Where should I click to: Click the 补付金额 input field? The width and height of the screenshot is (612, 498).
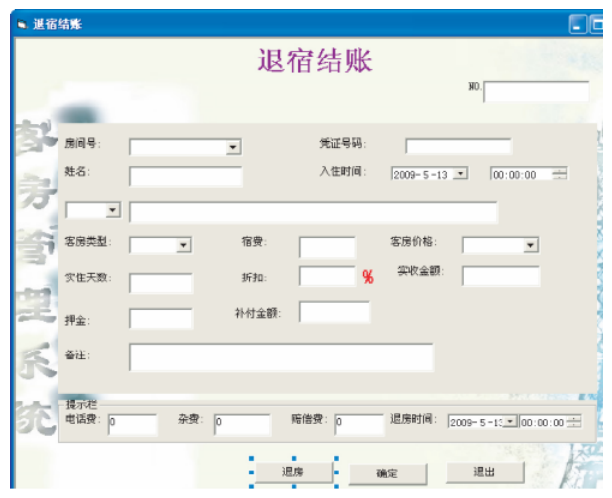pyautogui.click(x=334, y=312)
